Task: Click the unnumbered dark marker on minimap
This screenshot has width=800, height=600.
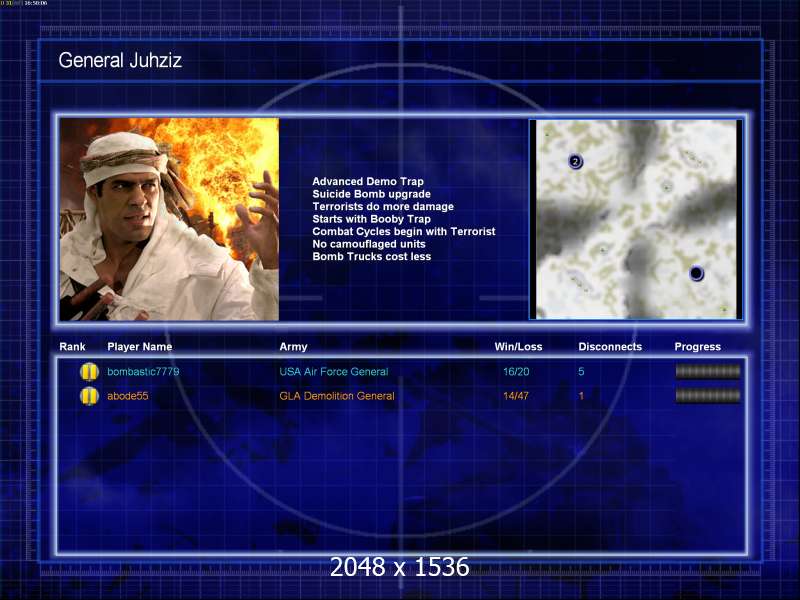Action: (x=696, y=273)
